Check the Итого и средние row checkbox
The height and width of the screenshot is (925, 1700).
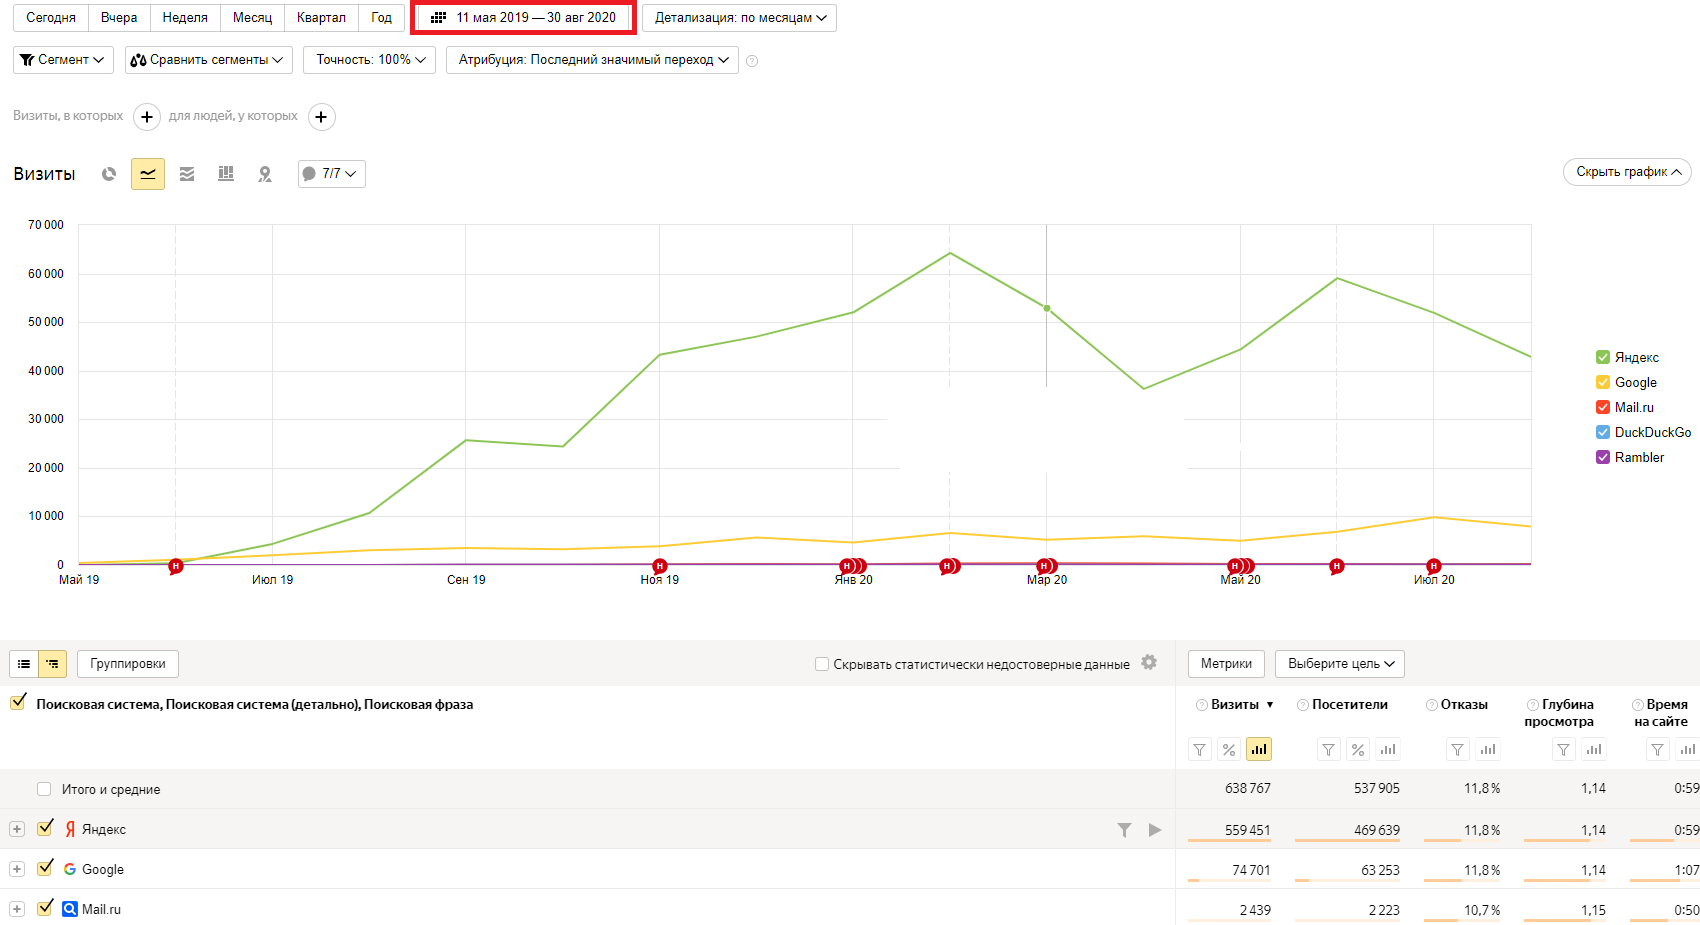pyautogui.click(x=44, y=789)
